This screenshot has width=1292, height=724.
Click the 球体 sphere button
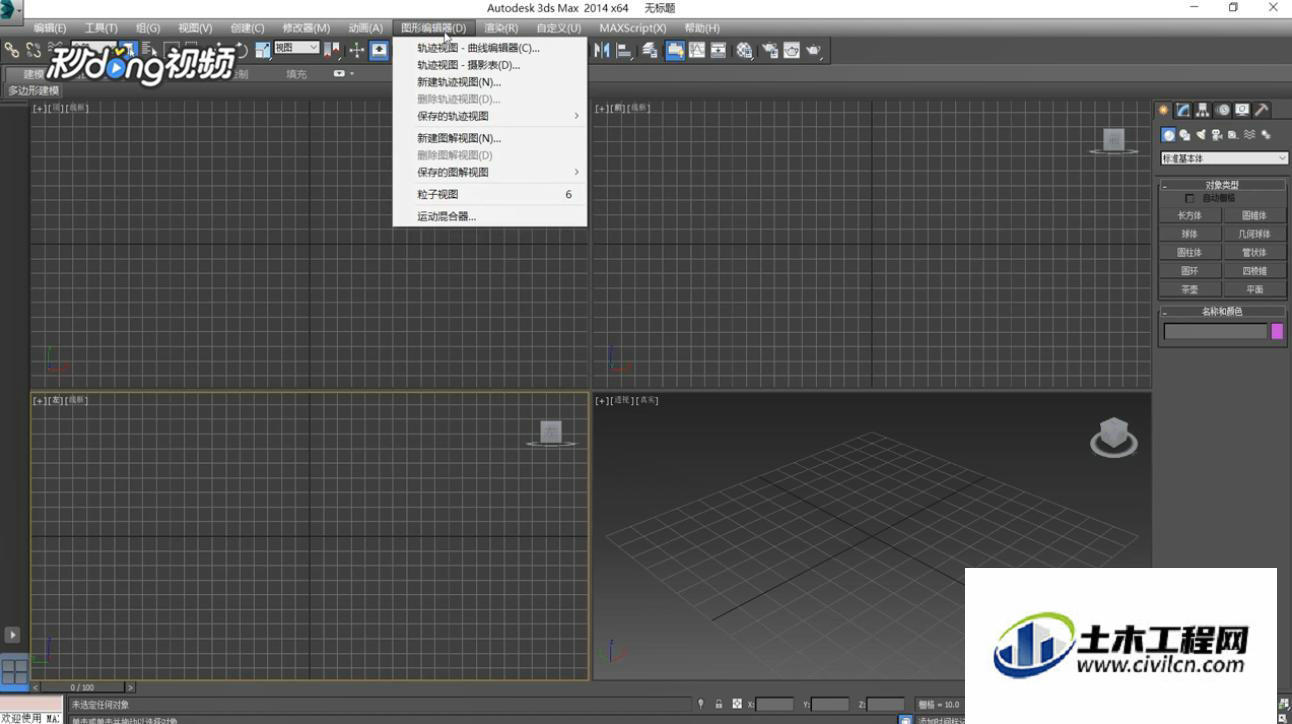(1190, 234)
